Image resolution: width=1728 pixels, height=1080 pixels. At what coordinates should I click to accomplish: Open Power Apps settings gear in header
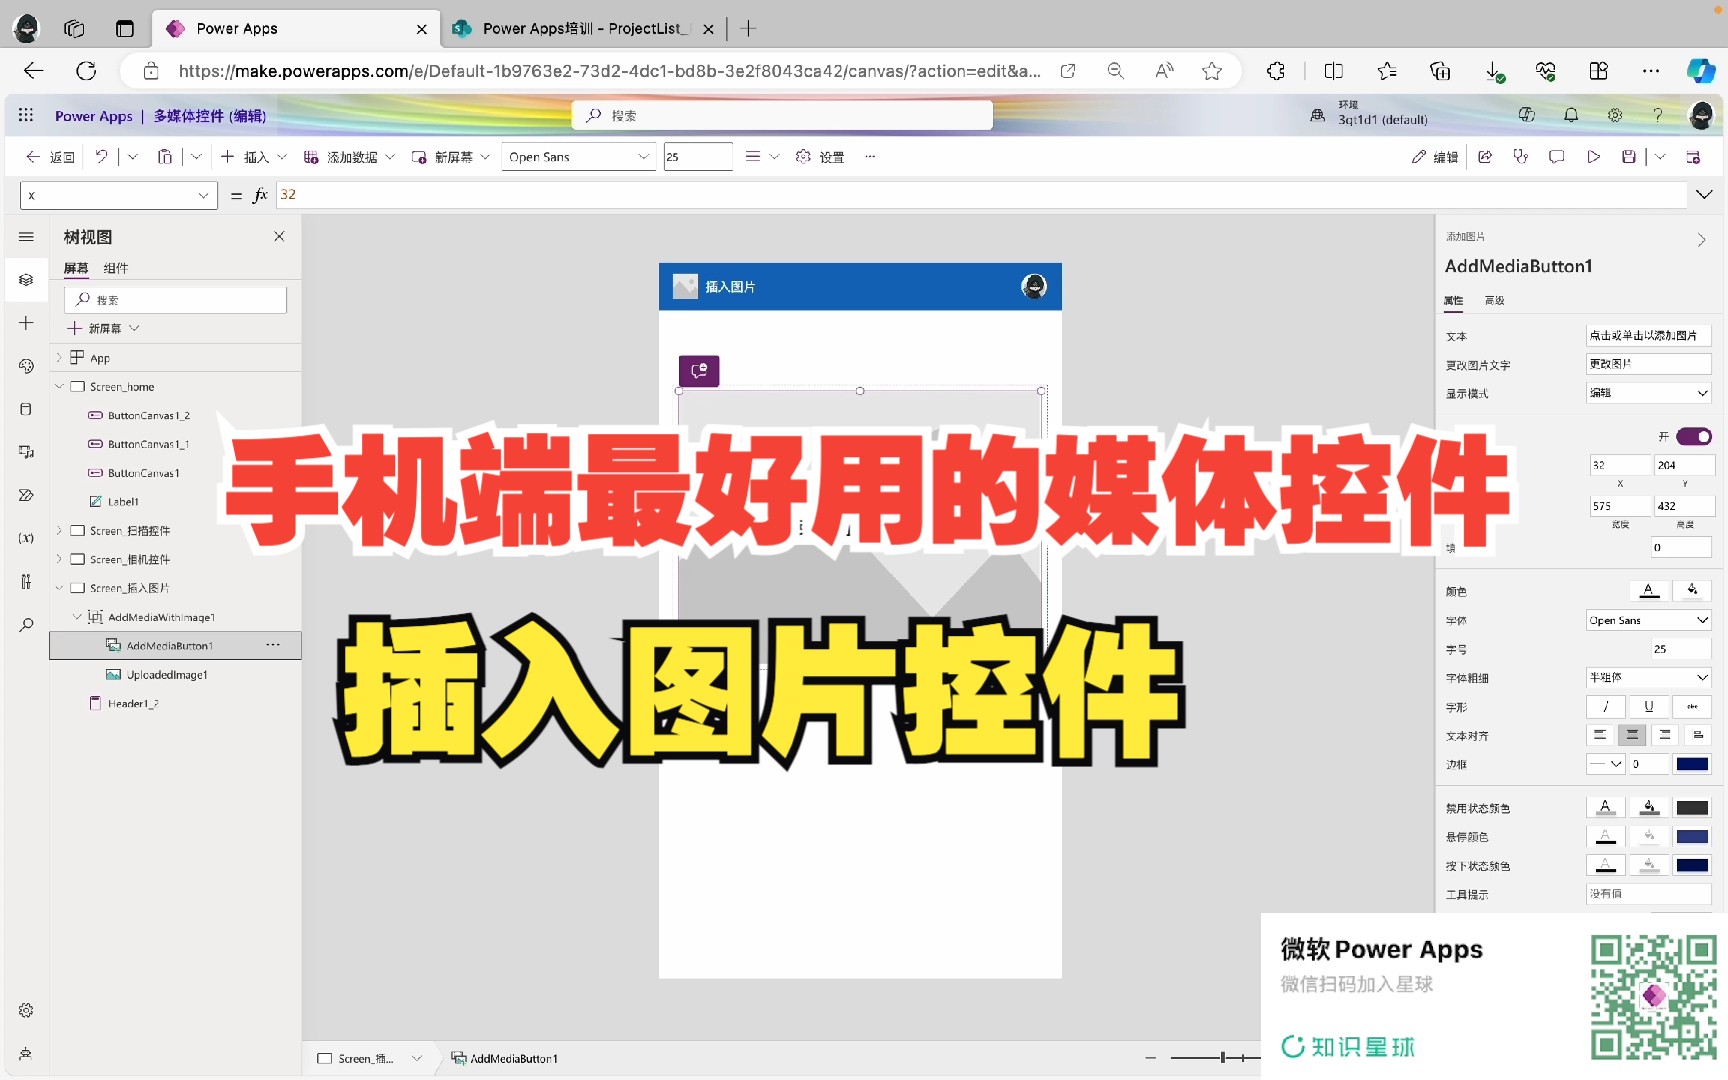[1615, 115]
